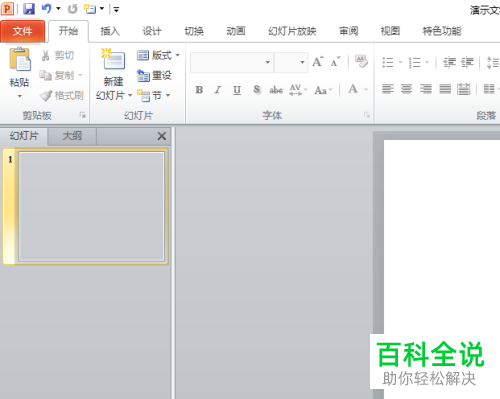500x399 pixels.
Task: Open the 版式 (Layout) dropdown
Action: pyautogui.click(x=158, y=55)
